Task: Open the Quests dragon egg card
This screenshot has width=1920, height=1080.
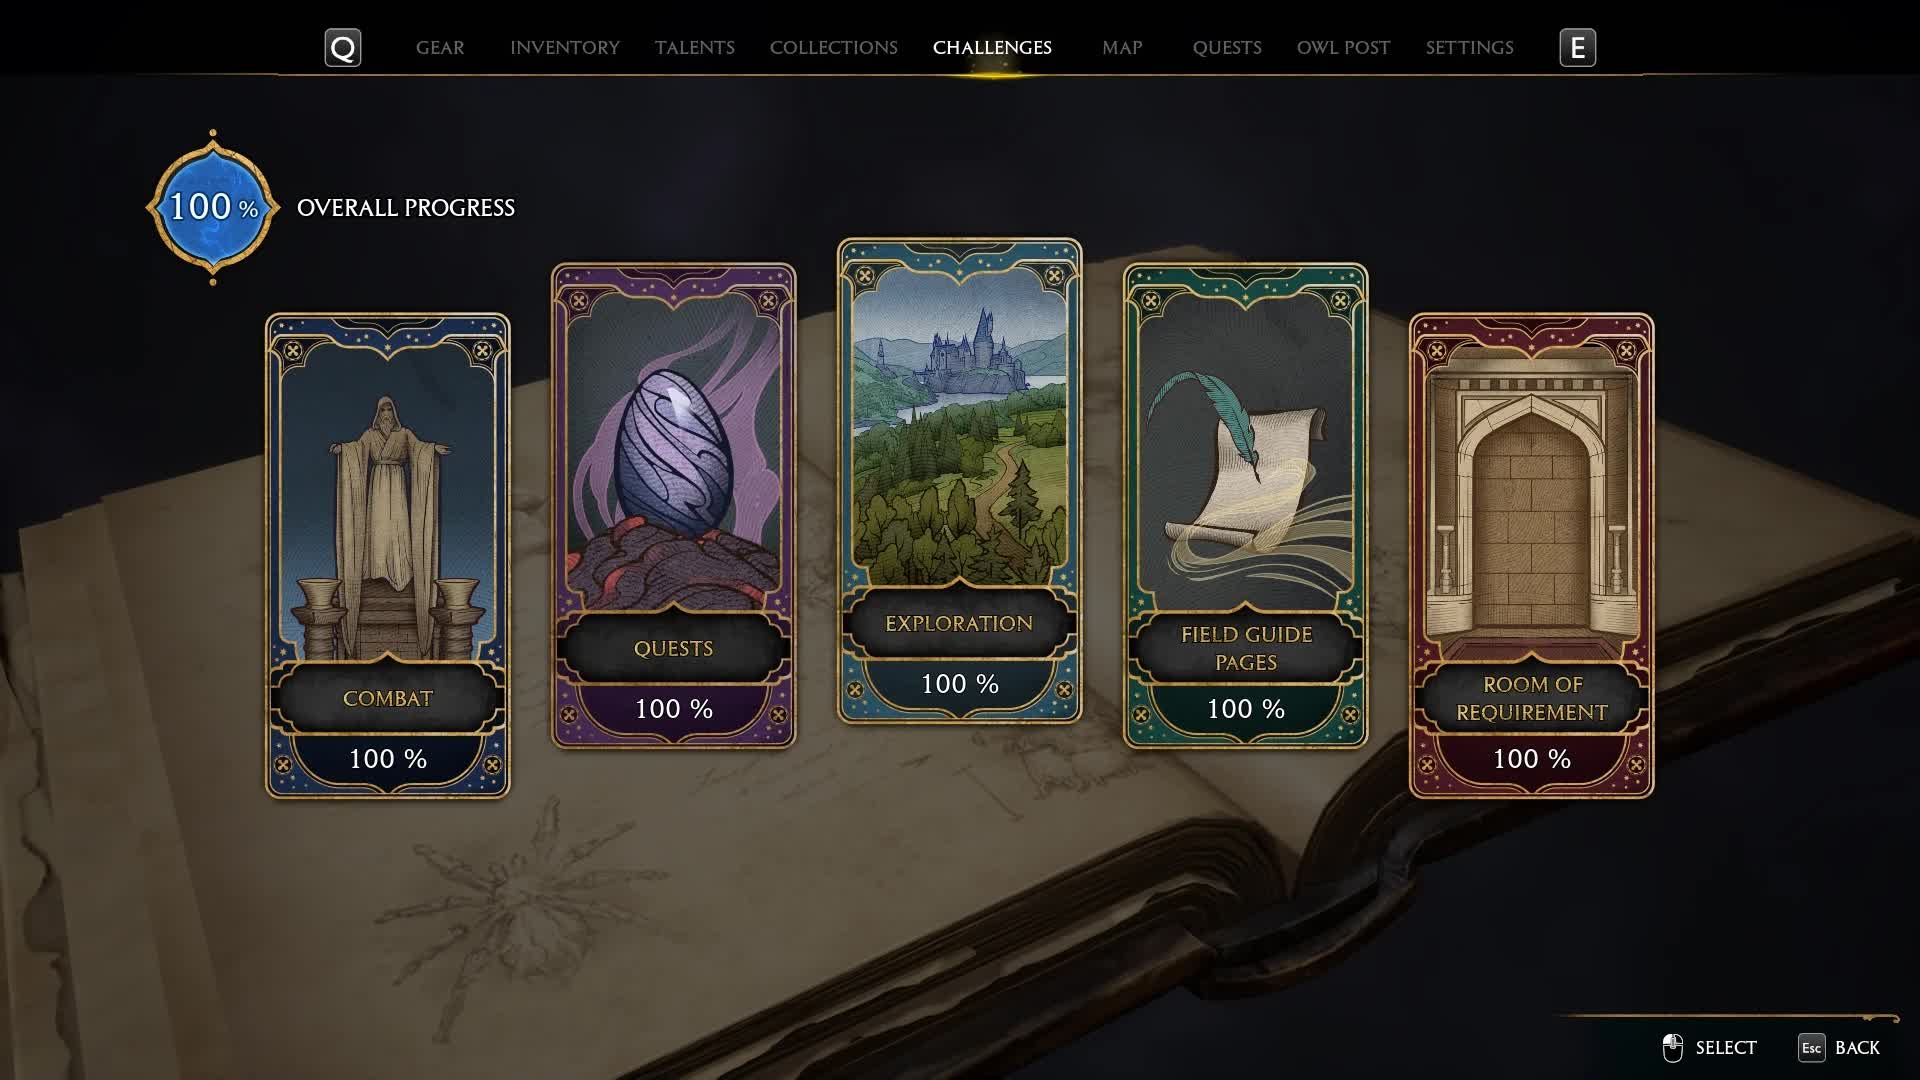Action: pyautogui.click(x=673, y=506)
